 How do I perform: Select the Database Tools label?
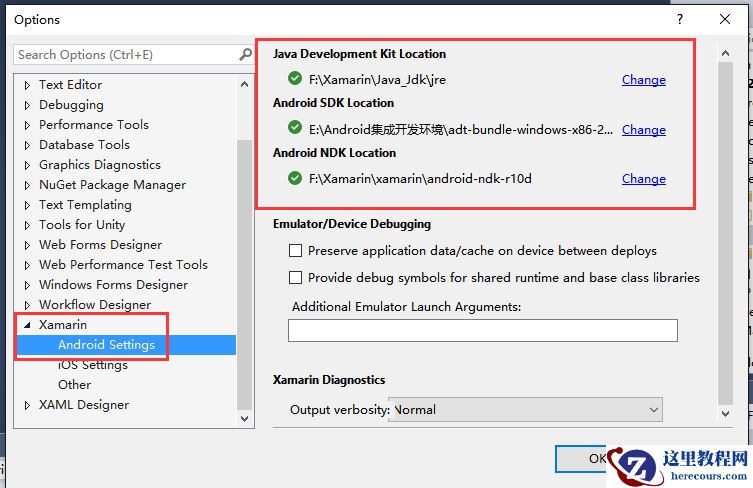point(84,145)
